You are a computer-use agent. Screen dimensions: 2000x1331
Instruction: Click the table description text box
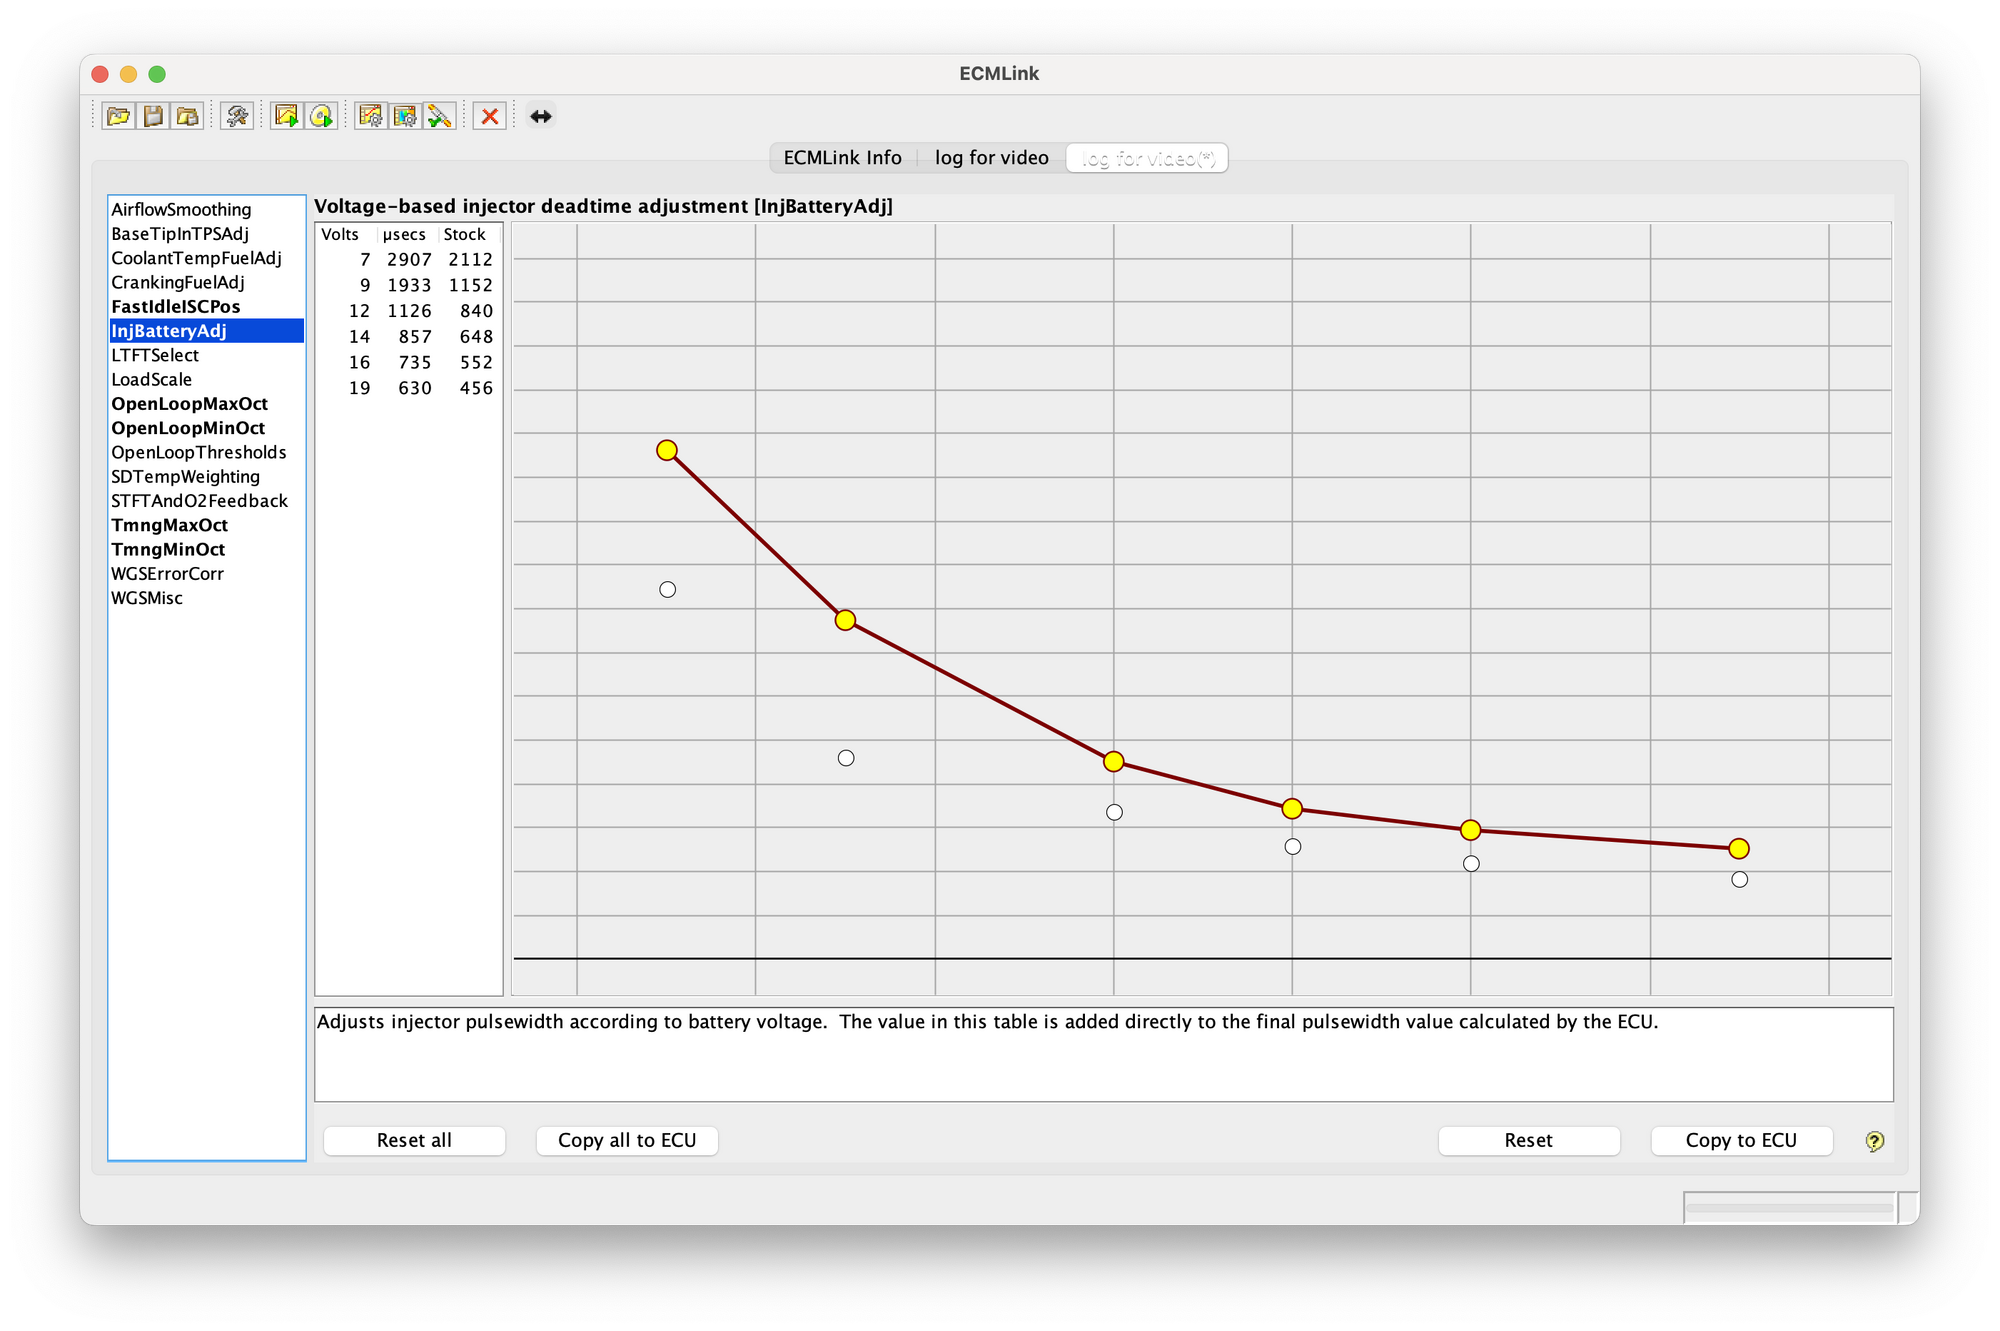coord(1104,1054)
